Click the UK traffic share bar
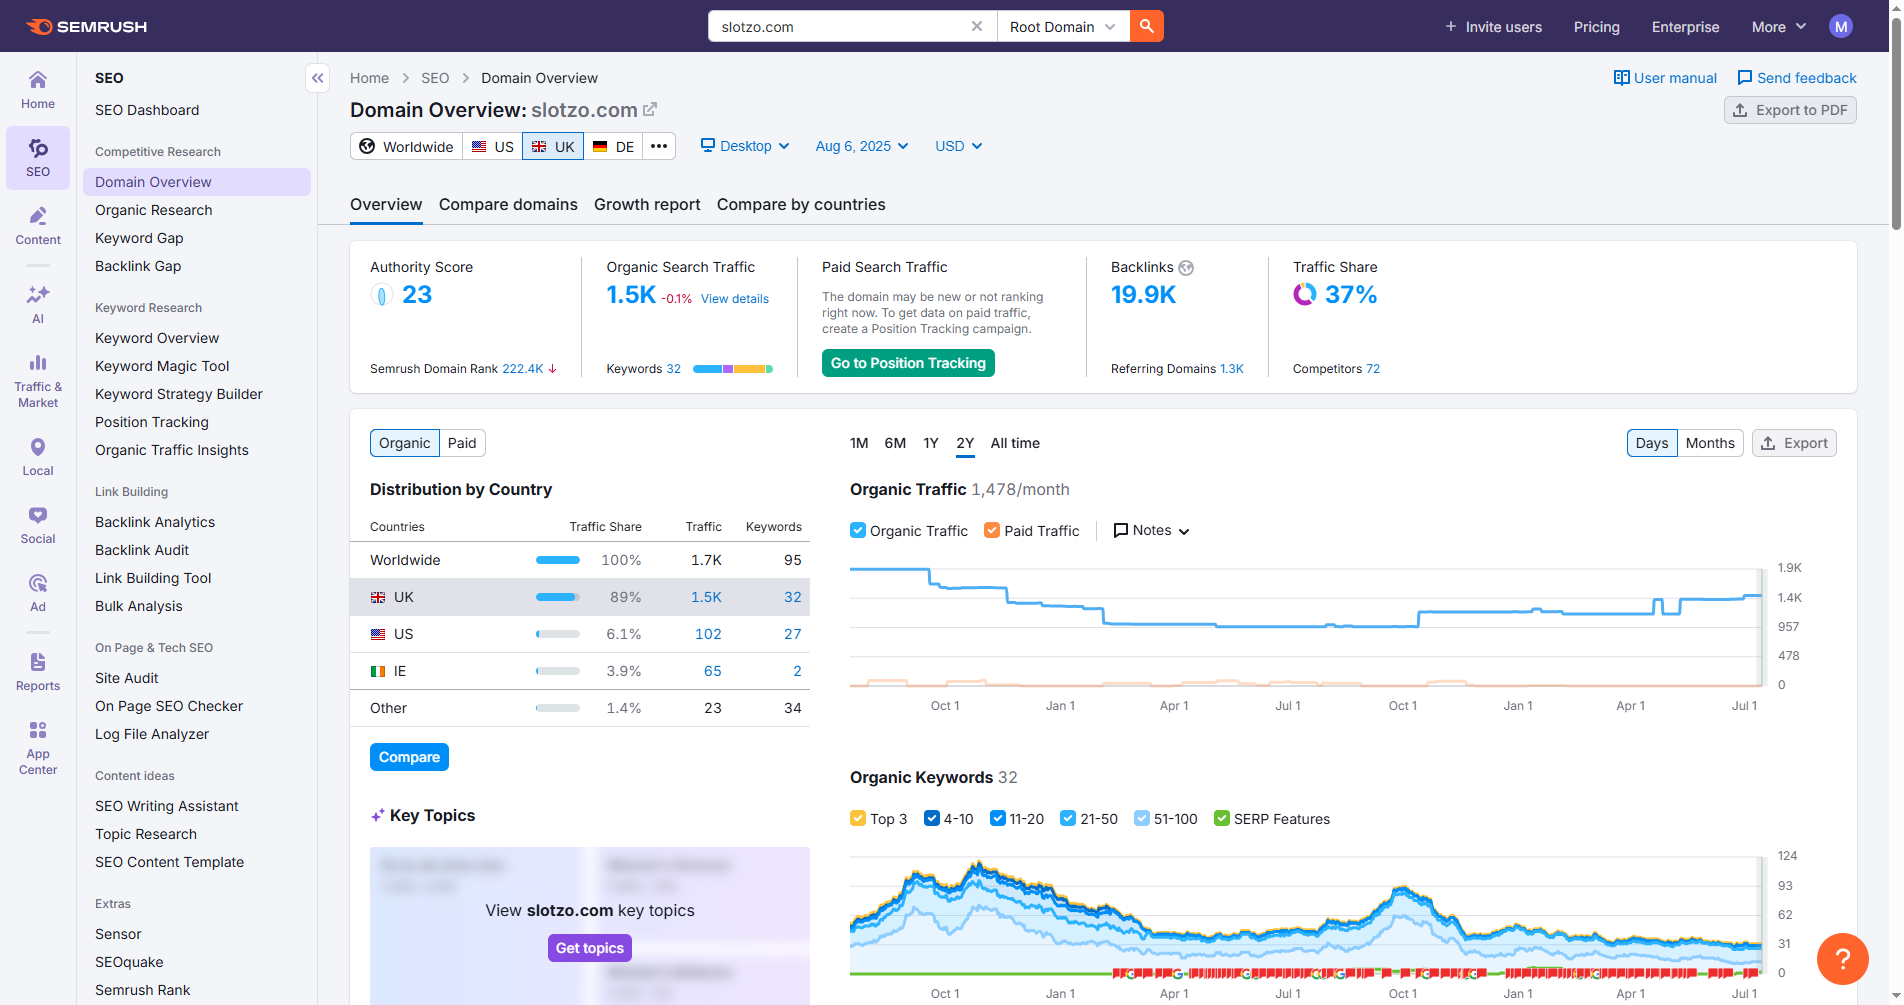This screenshot has width=1904, height=1005. point(558,597)
